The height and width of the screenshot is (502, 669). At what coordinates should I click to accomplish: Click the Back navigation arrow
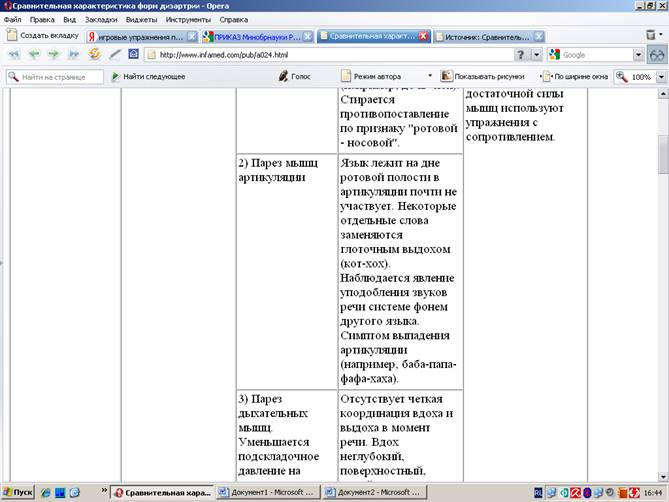tap(33, 54)
